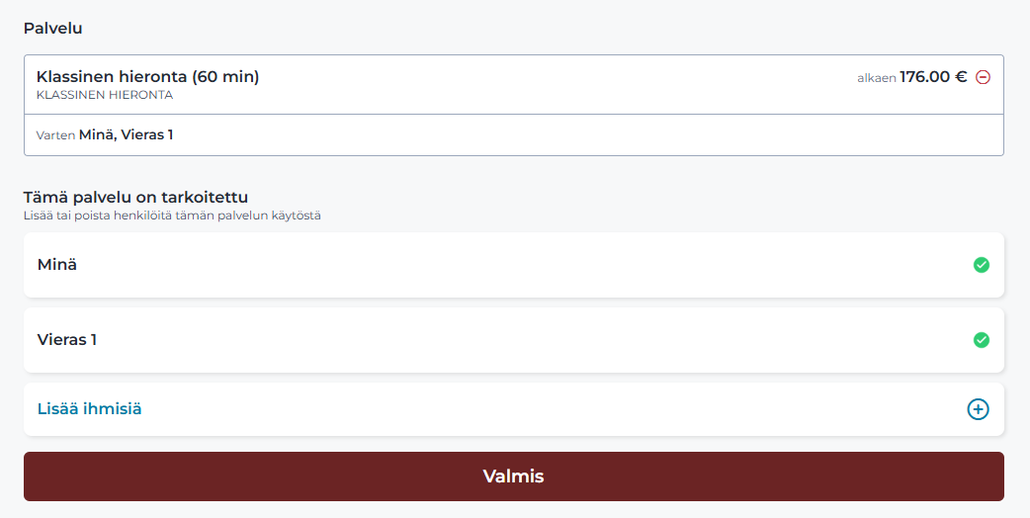
Task: Open the Lisää ihmisiä link text
Action: [x=89, y=408]
